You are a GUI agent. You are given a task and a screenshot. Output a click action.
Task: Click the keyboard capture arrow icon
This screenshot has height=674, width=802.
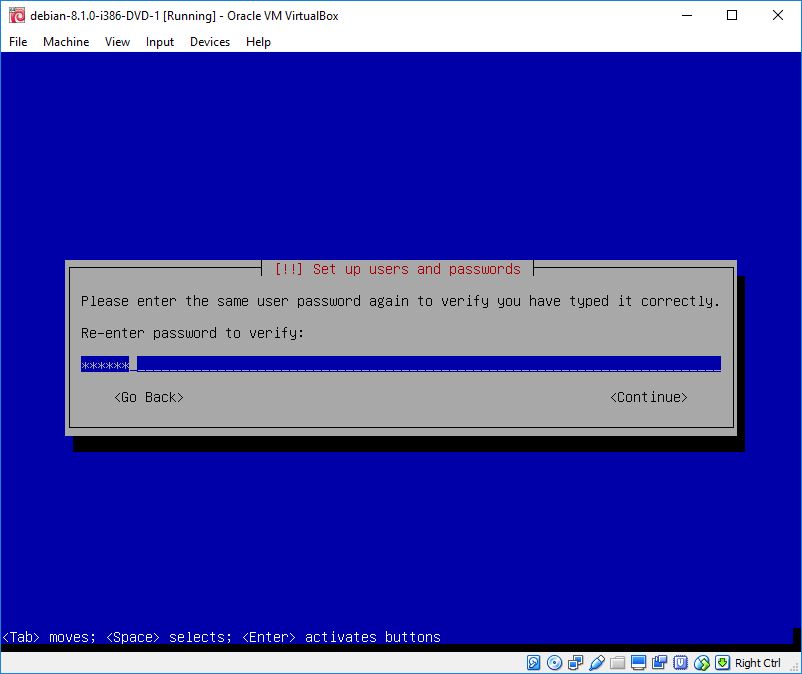pos(722,663)
